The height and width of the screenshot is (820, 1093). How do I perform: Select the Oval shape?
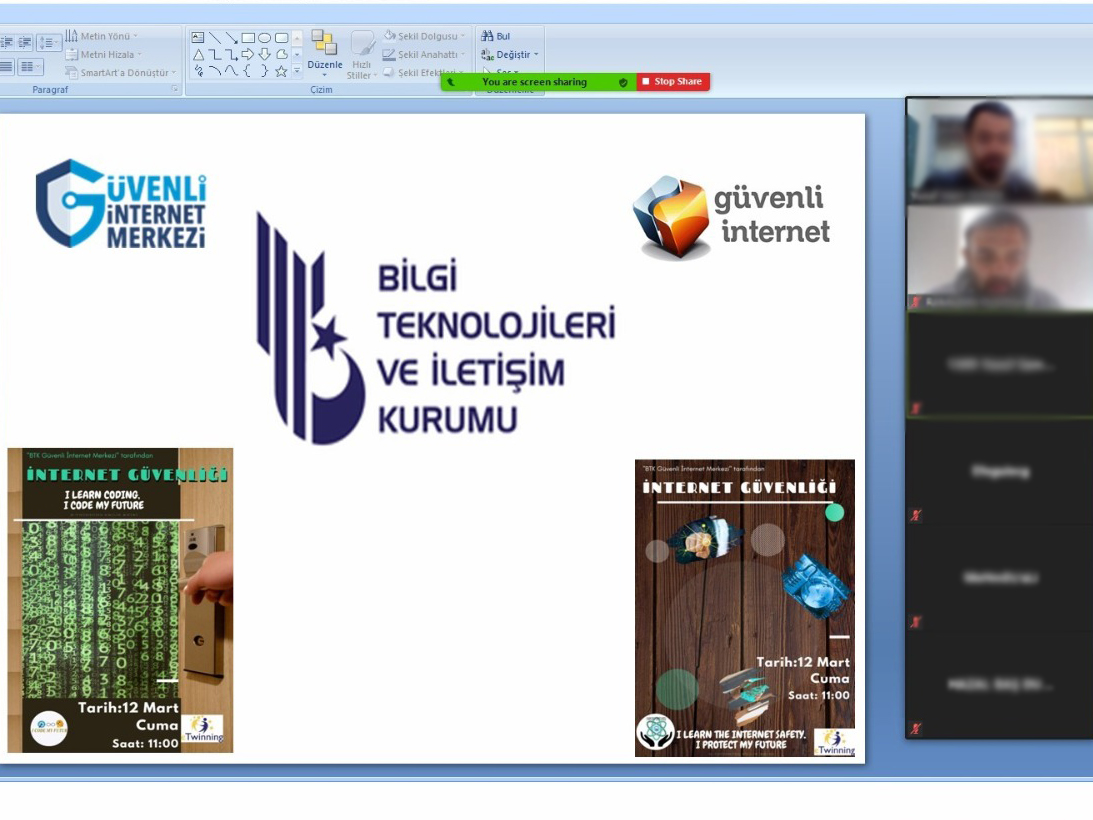coord(265,38)
